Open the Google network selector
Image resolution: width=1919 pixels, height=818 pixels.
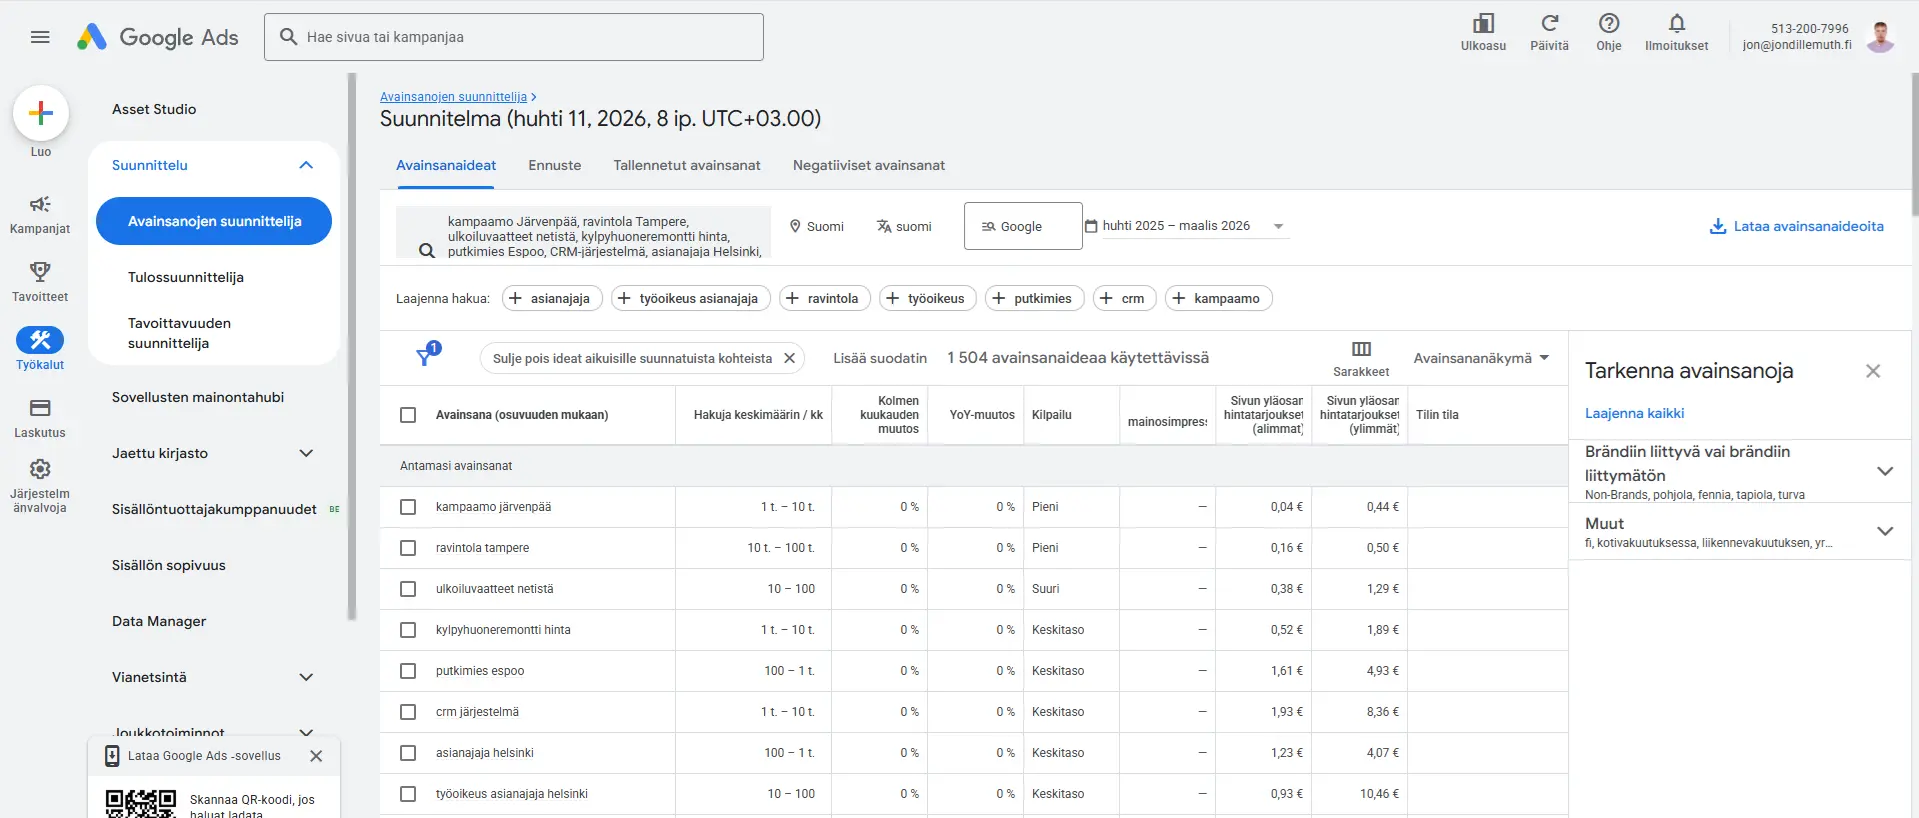tap(1023, 226)
